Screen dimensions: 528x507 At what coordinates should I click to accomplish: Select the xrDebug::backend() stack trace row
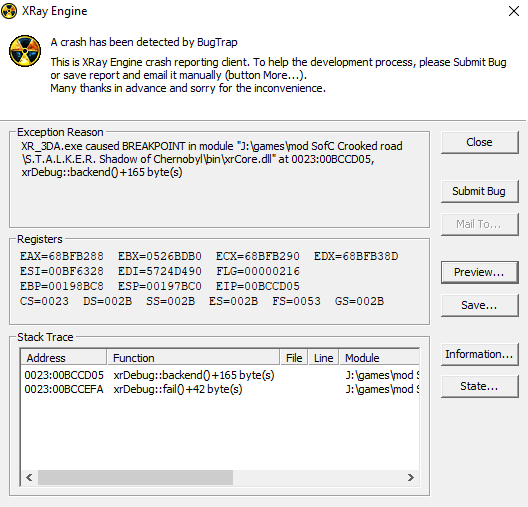(x=221, y=375)
